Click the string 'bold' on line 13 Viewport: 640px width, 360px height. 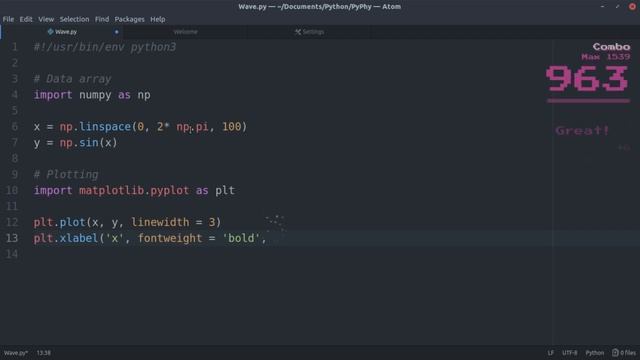point(241,238)
